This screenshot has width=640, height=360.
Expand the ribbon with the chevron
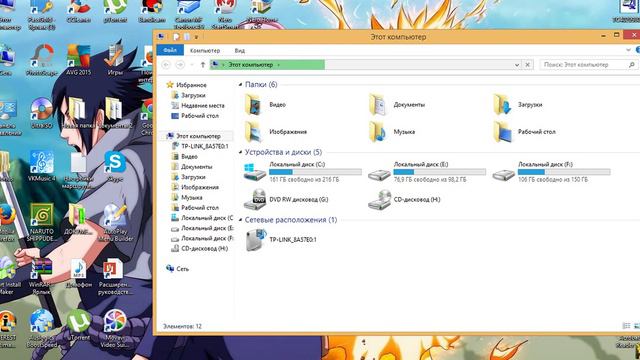click(x=628, y=50)
